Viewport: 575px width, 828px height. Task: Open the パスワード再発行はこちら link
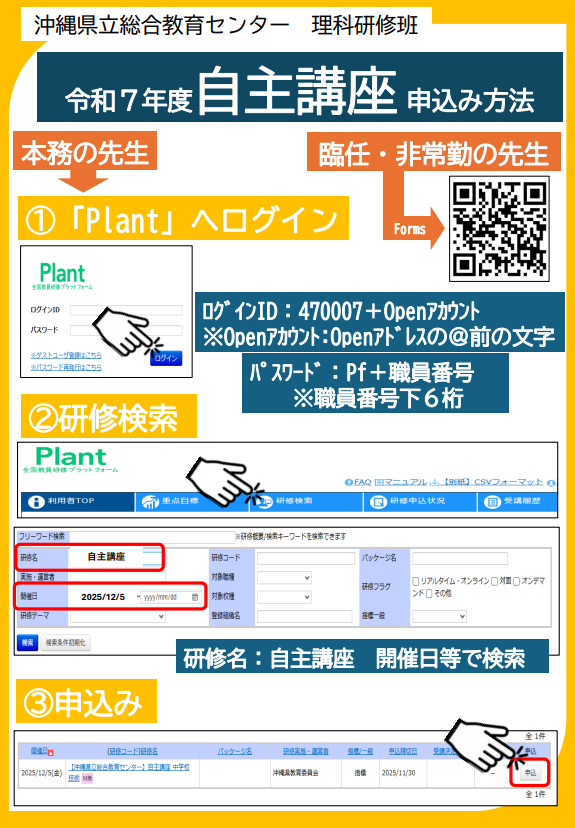click(x=66, y=367)
